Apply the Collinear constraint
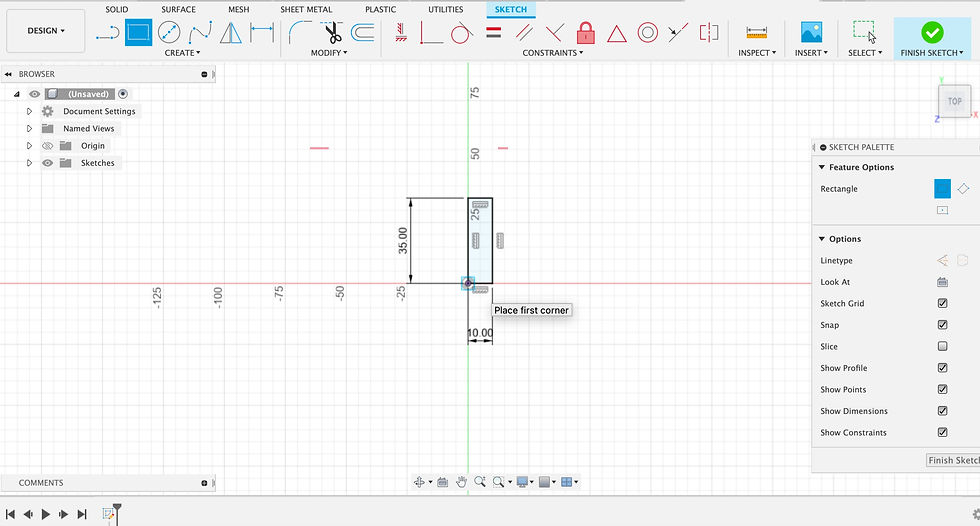The width and height of the screenshot is (980, 526). [678, 32]
